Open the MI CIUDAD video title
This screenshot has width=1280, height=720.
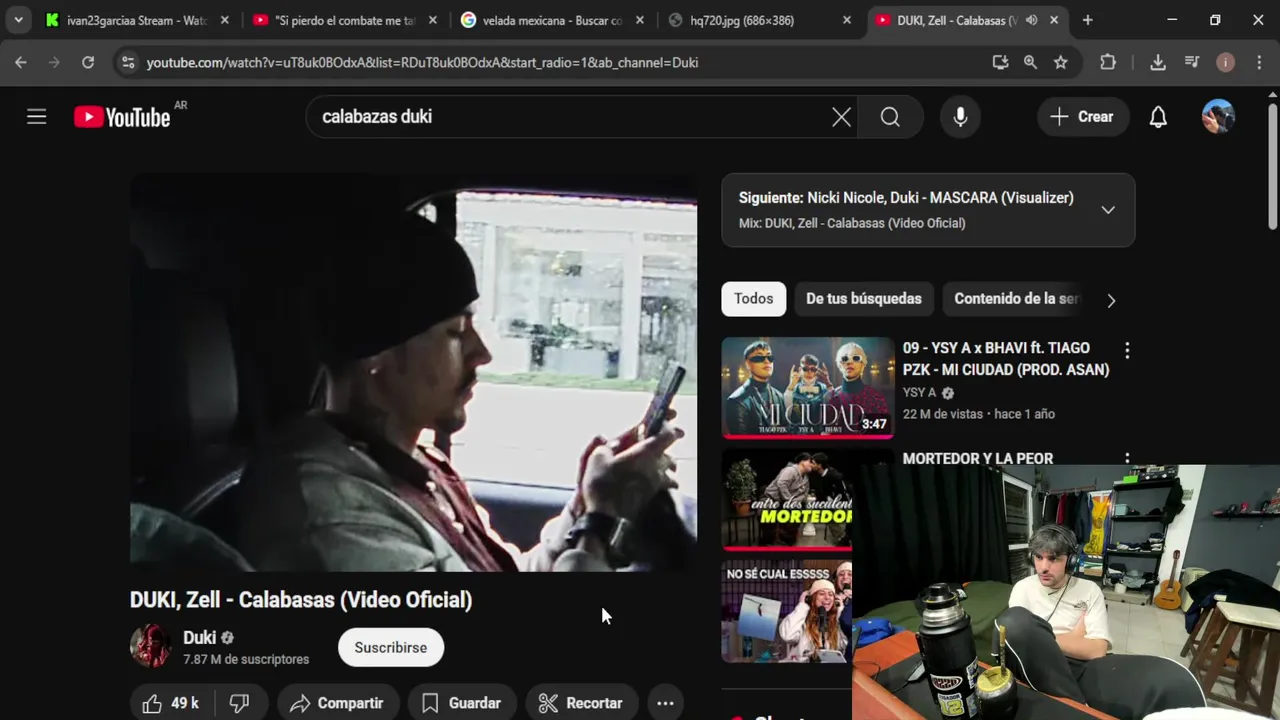1006,359
